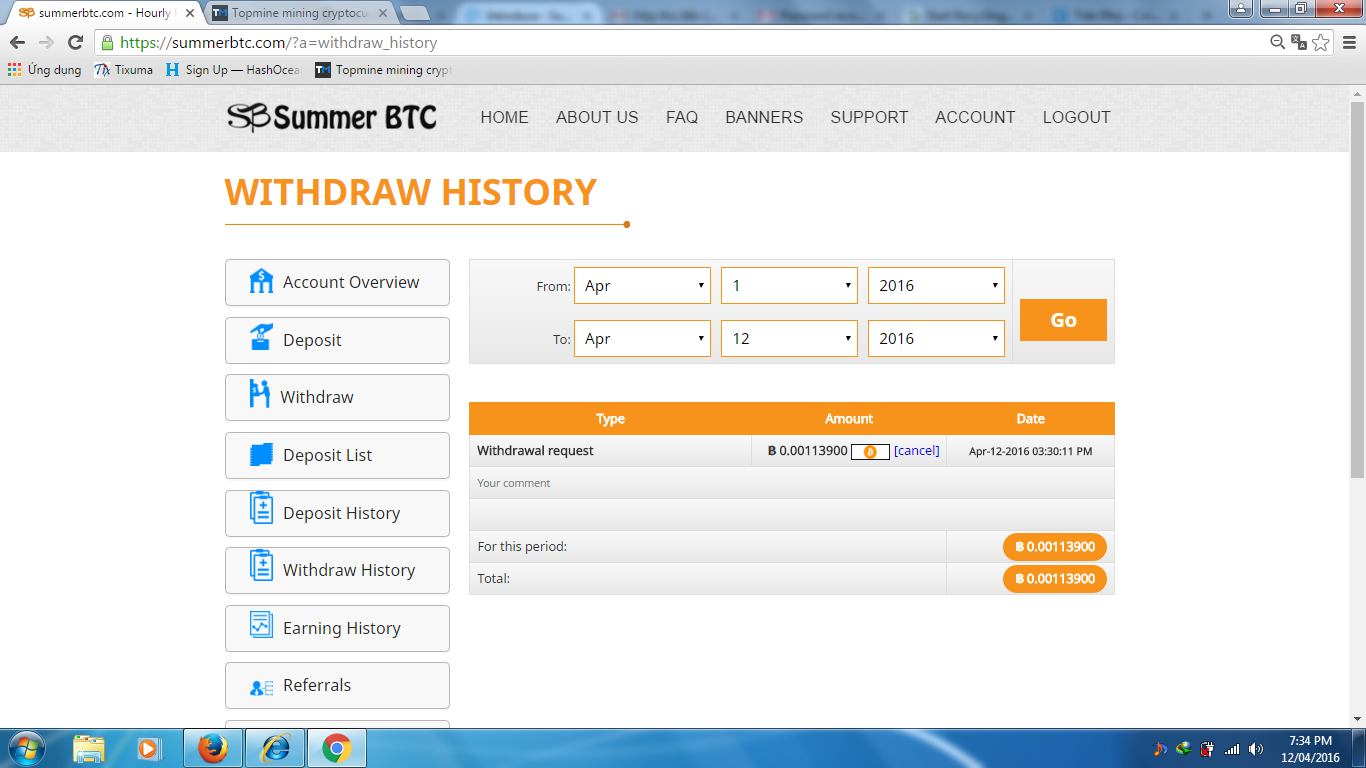The image size is (1366, 768).
Task: Open the FAQ page
Action: [682, 117]
